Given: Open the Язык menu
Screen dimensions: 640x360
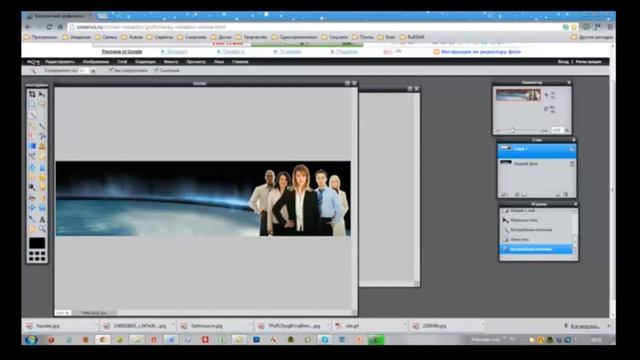Looking at the screenshot, I should pyautogui.click(x=219, y=62).
